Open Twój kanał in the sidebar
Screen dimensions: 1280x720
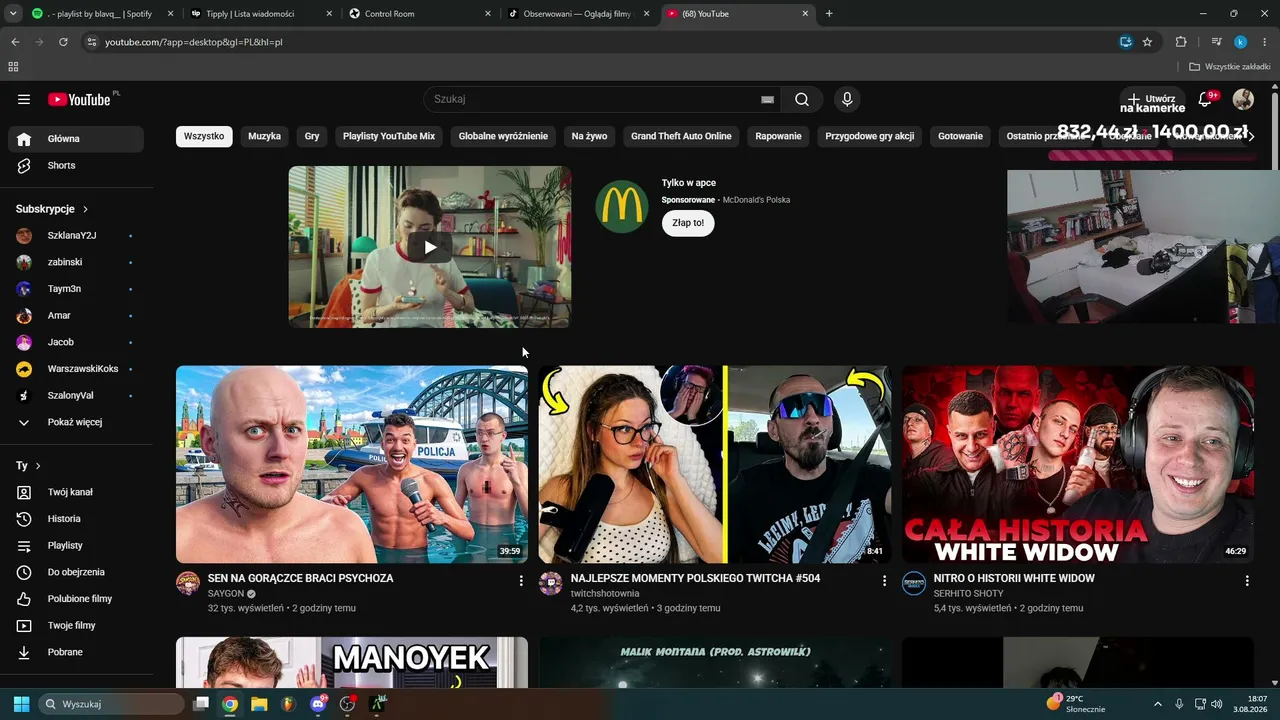[76, 492]
